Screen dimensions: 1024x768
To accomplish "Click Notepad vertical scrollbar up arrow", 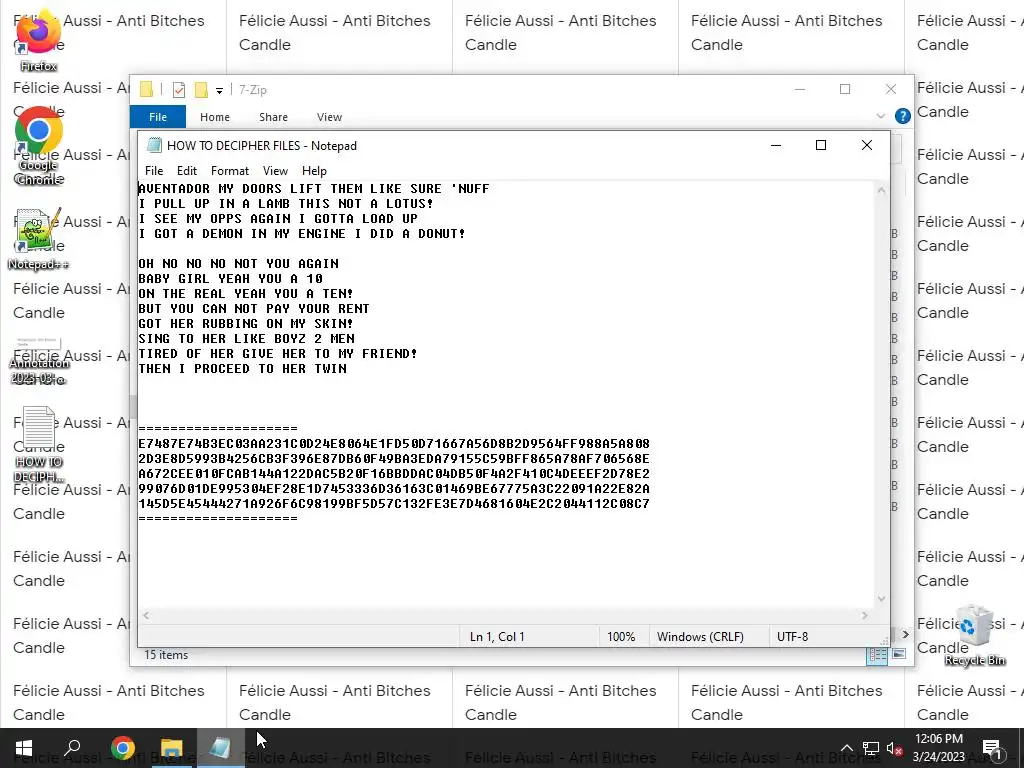I will [882, 190].
